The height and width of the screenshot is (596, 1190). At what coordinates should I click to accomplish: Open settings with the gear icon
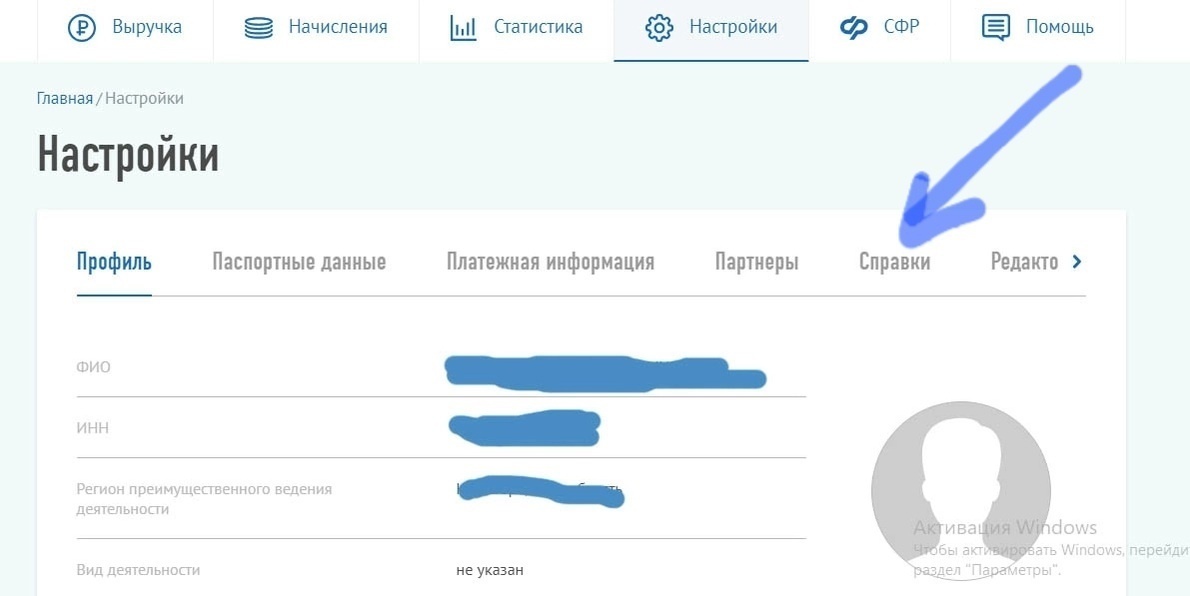(x=658, y=29)
